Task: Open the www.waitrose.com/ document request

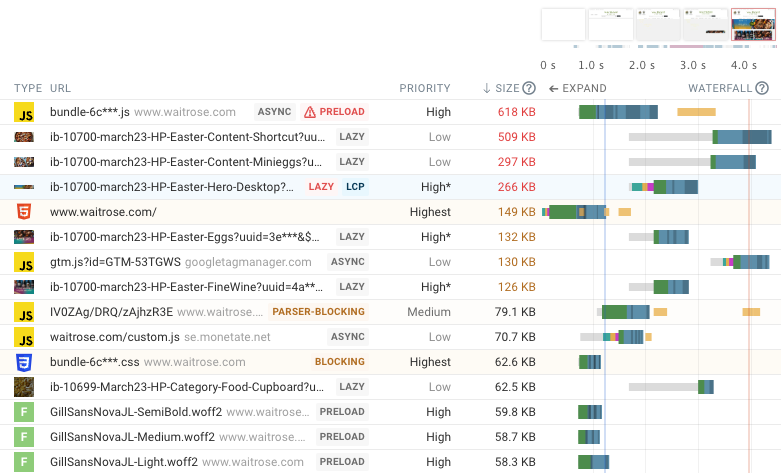Action: (103, 212)
